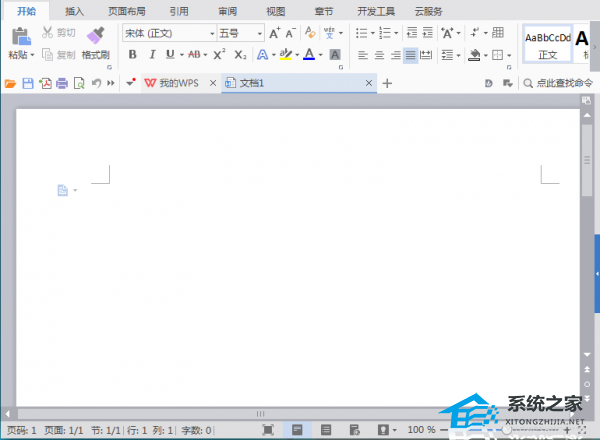
Task: Increase indent icon in paragraph group
Action: point(427,33)
